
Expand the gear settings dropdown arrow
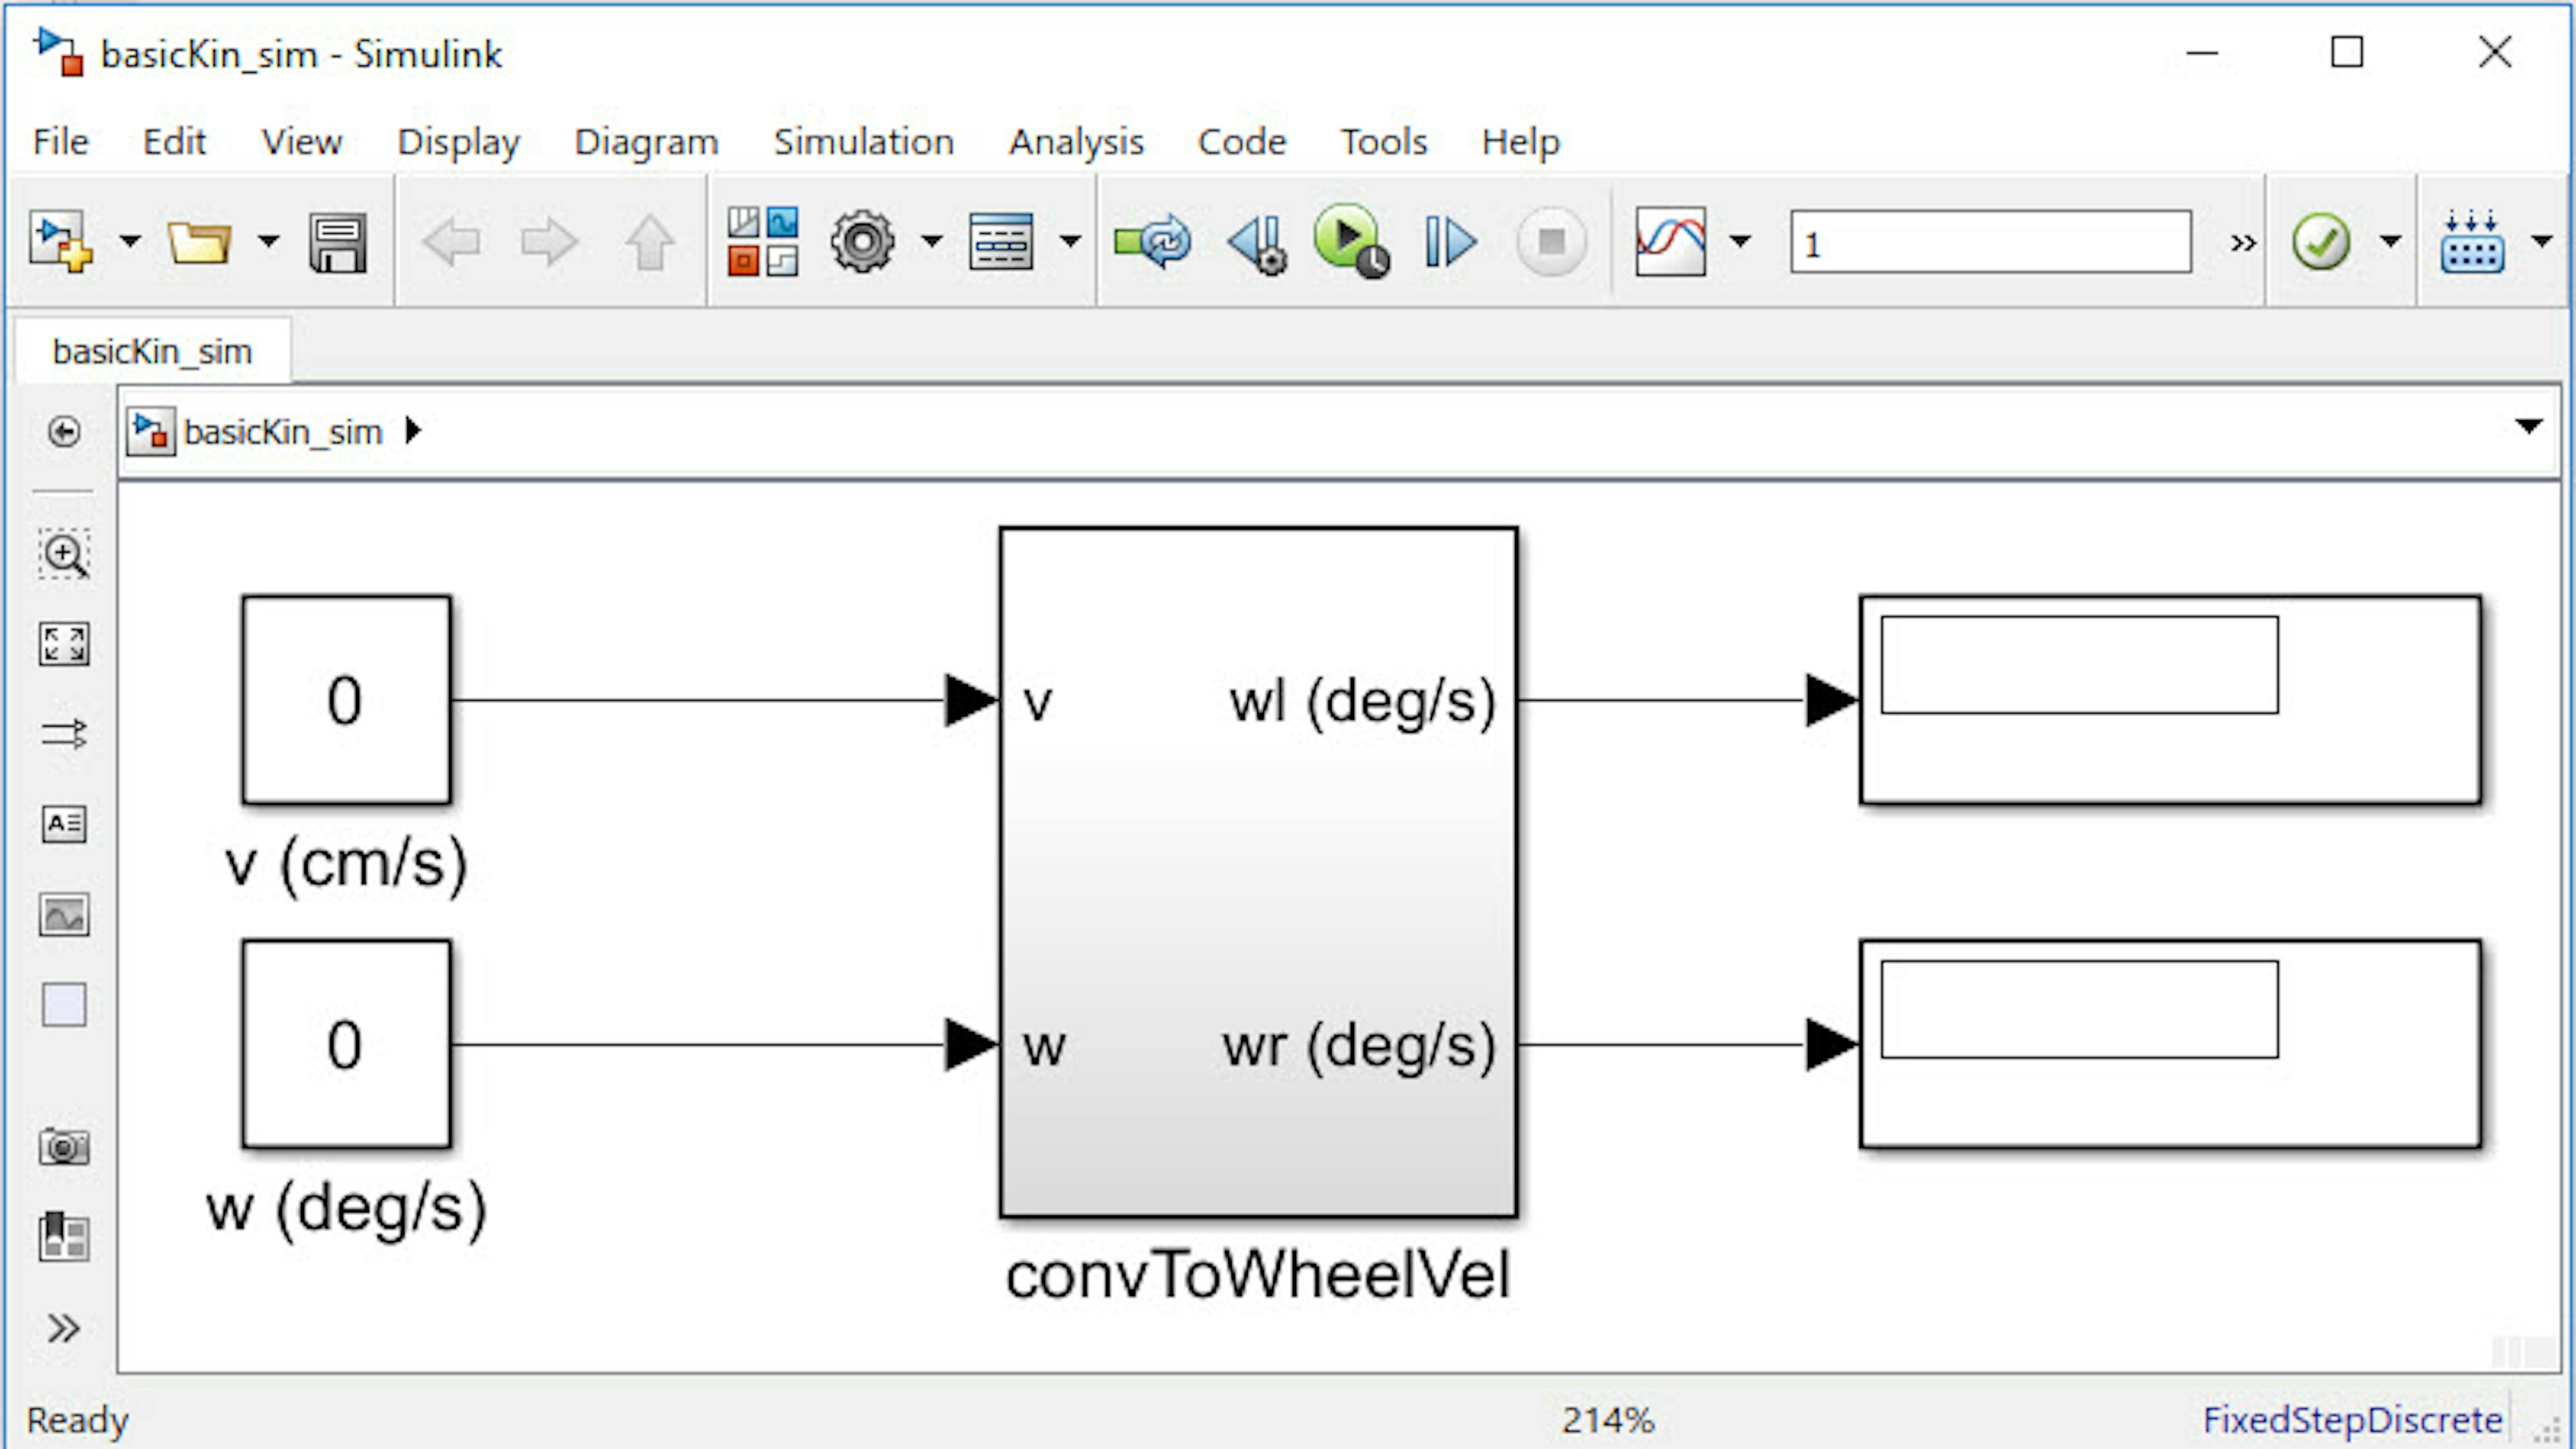click(x=932, y=241)
